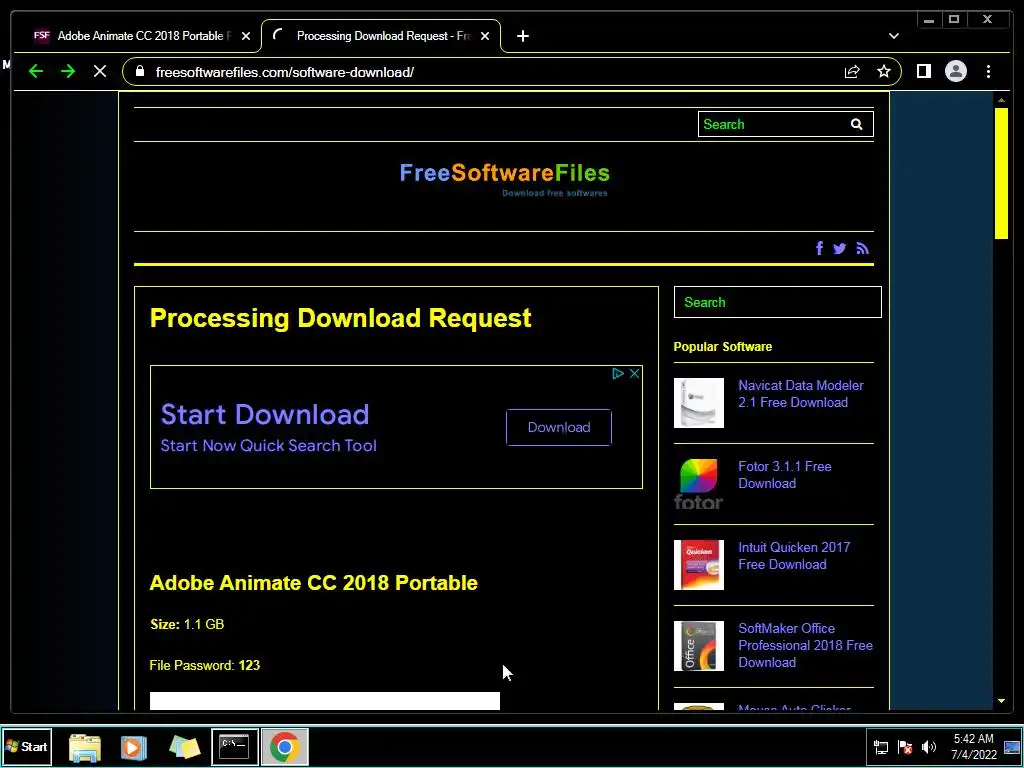Viewport: 1024px width, 768px height.
Task: Click the File Password 123 text
Action: [x=204, y=665]
